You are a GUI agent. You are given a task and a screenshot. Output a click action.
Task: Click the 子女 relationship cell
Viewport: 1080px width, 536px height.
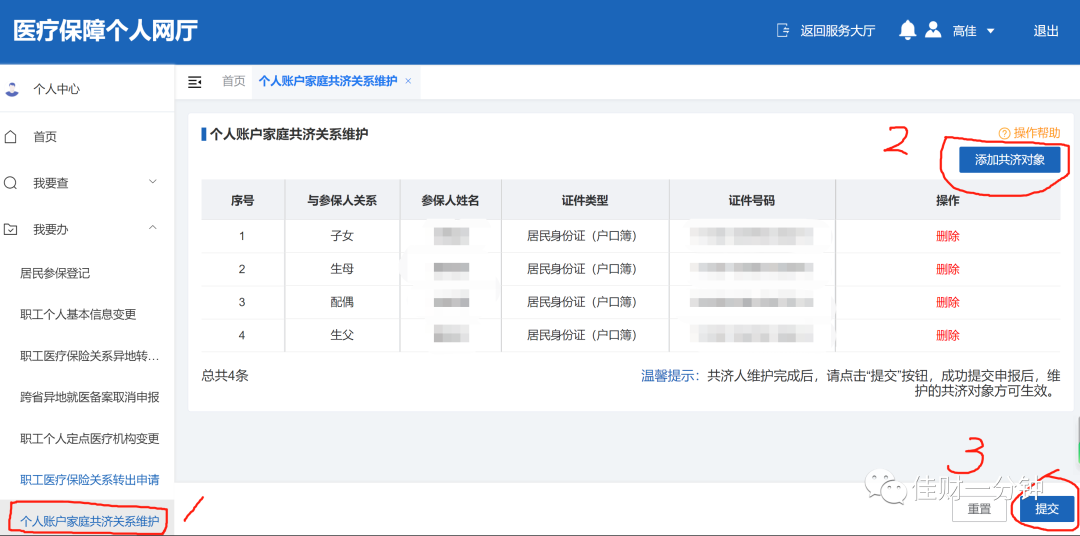click(342, 236)
